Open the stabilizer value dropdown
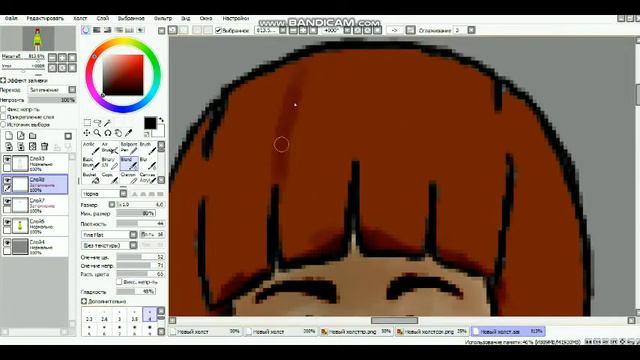This screenshot has height=360, width=640. point(471,30)
